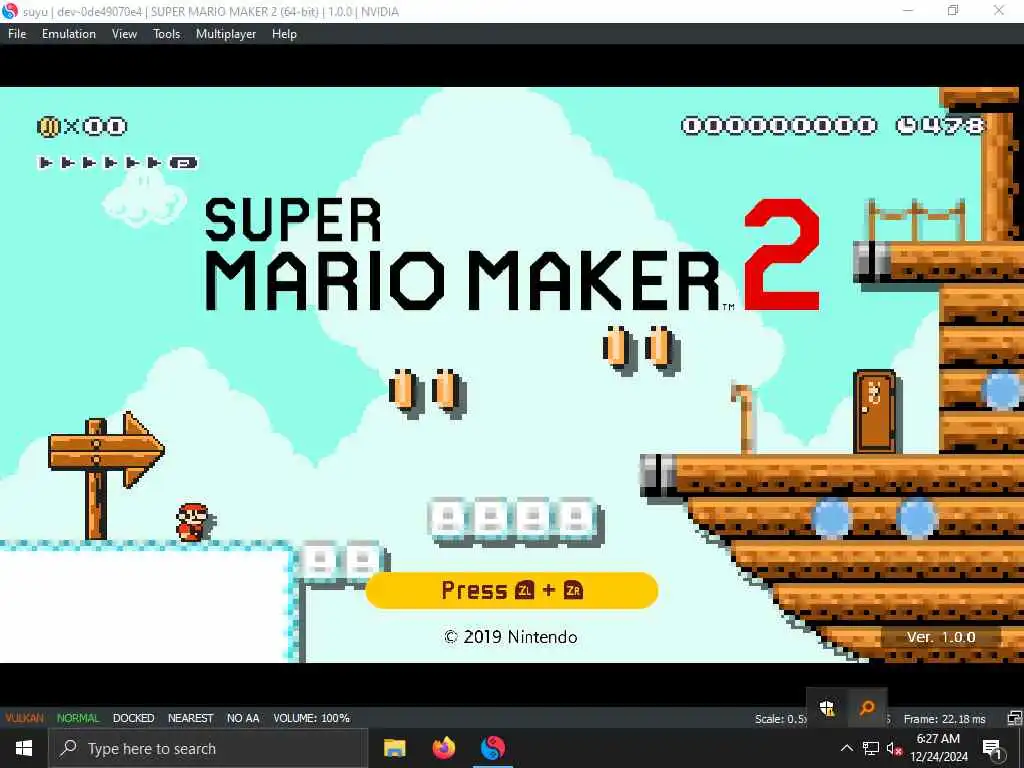Close the suyu emulator window

[x=999, y=11]
